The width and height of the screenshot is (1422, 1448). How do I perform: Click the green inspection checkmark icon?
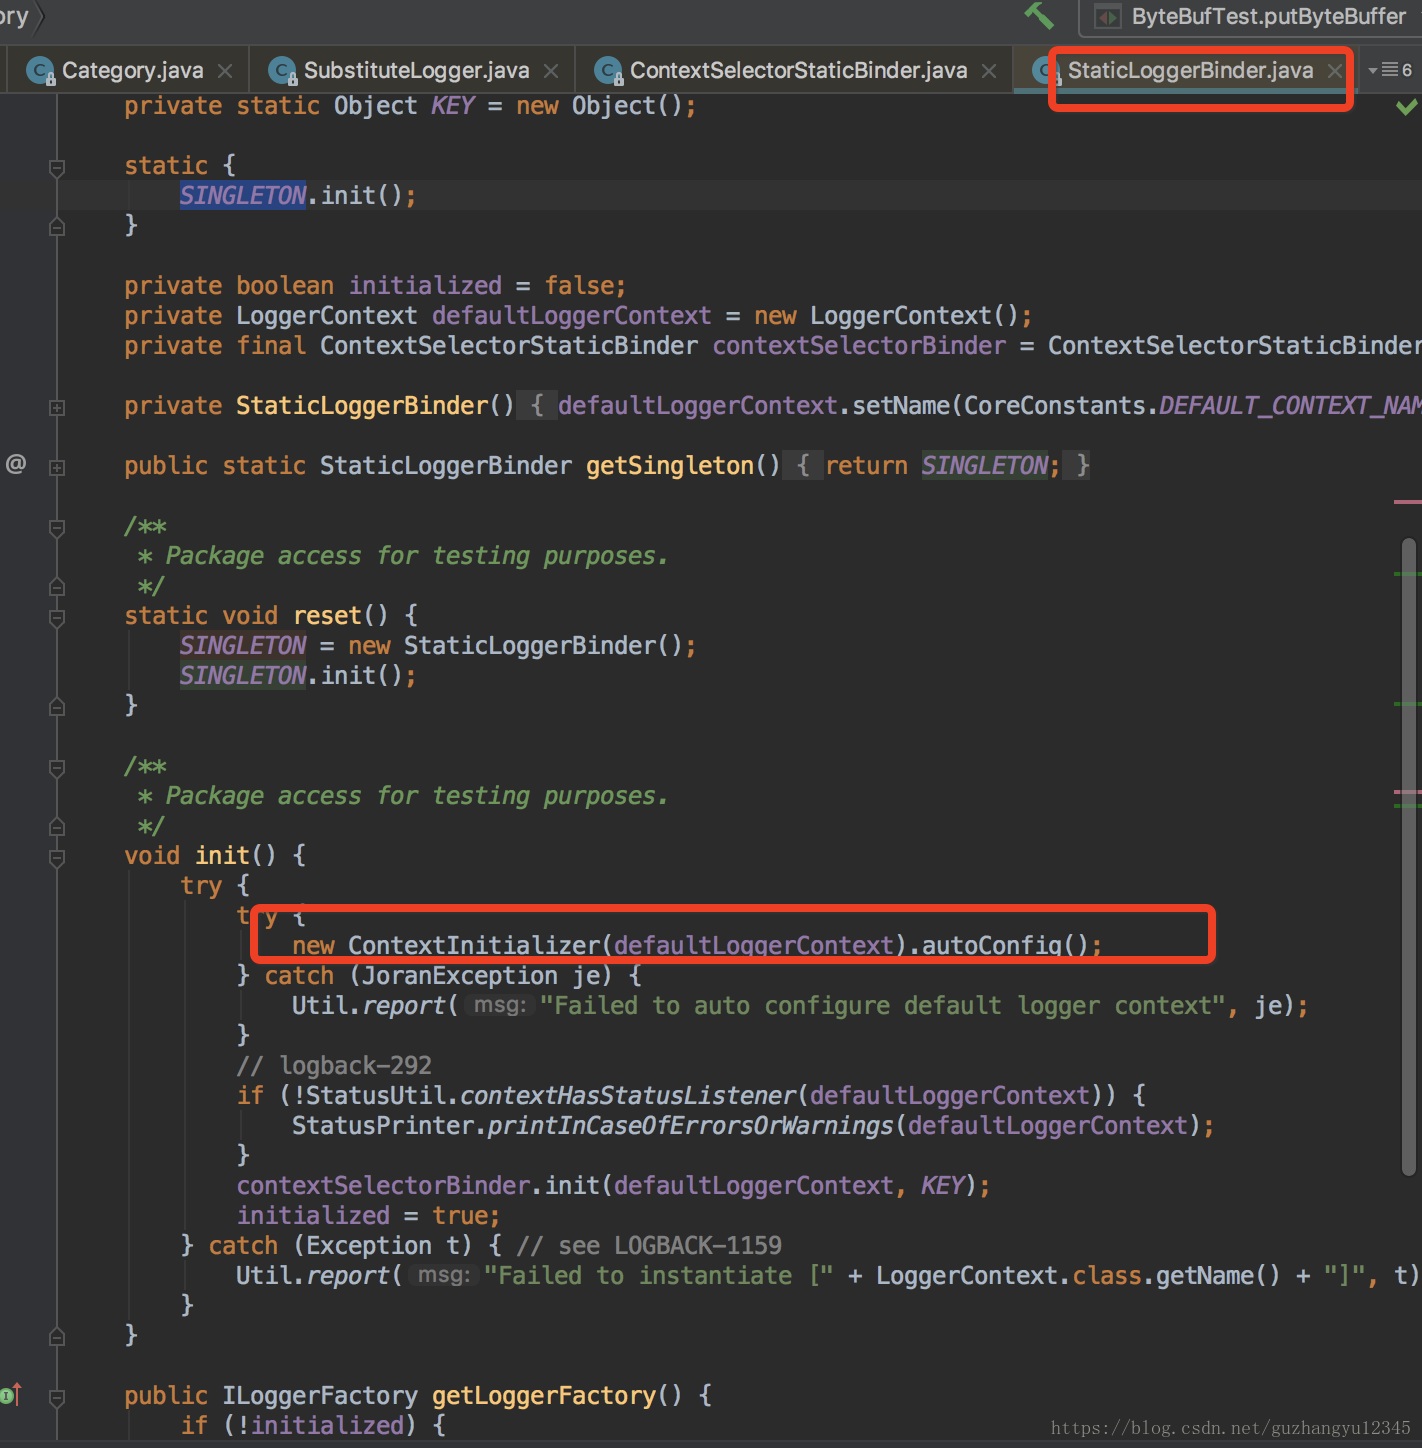[x=1407, y=106]
